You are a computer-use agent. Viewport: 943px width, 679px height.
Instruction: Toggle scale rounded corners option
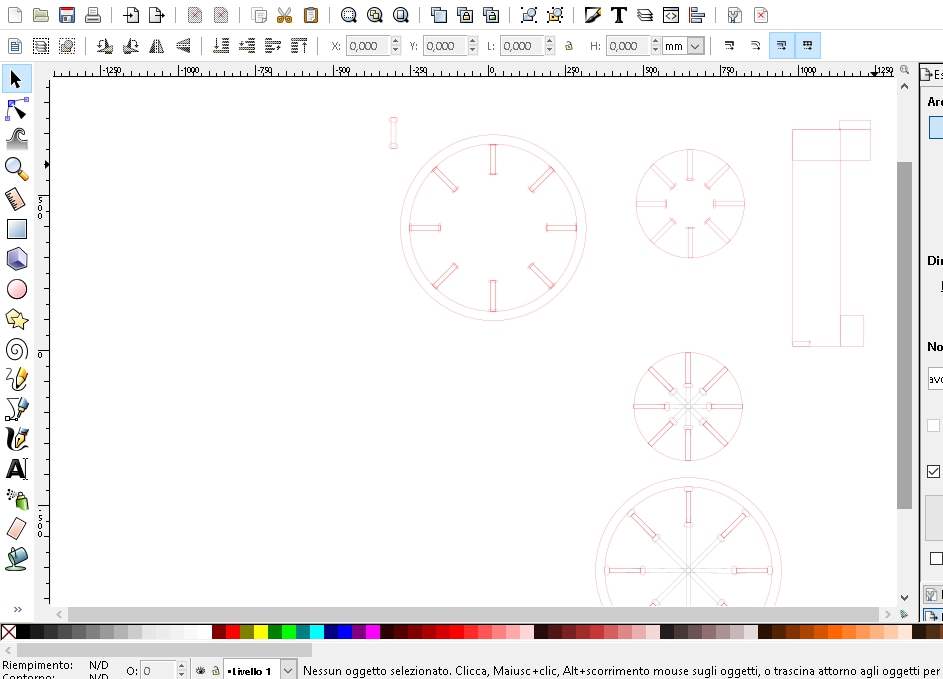pyautogui.click(x=755, y=46)
